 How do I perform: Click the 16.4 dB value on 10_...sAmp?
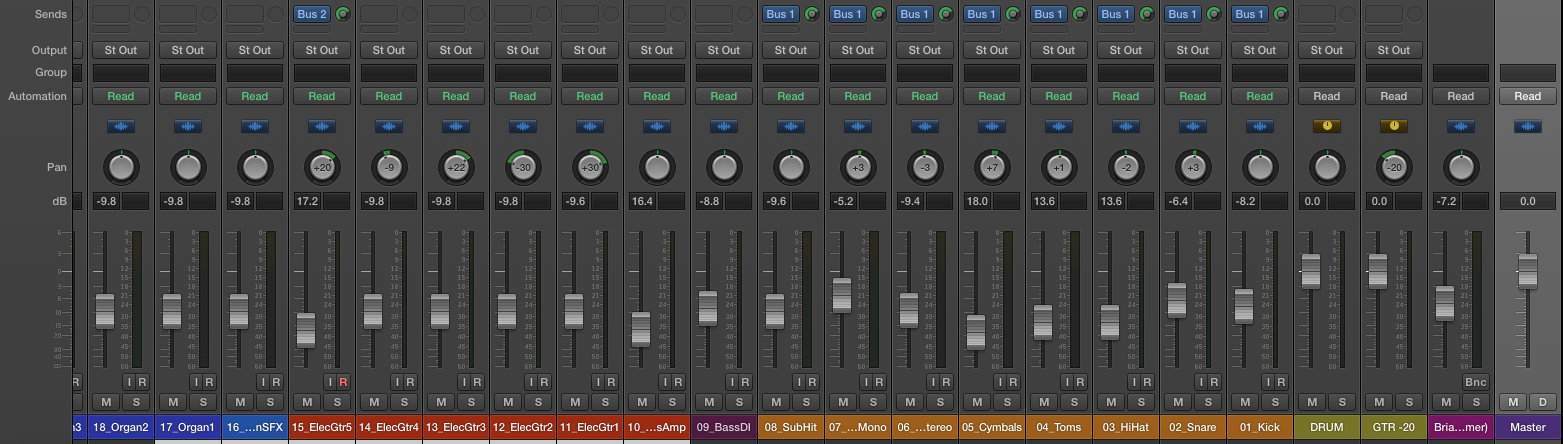642,201
